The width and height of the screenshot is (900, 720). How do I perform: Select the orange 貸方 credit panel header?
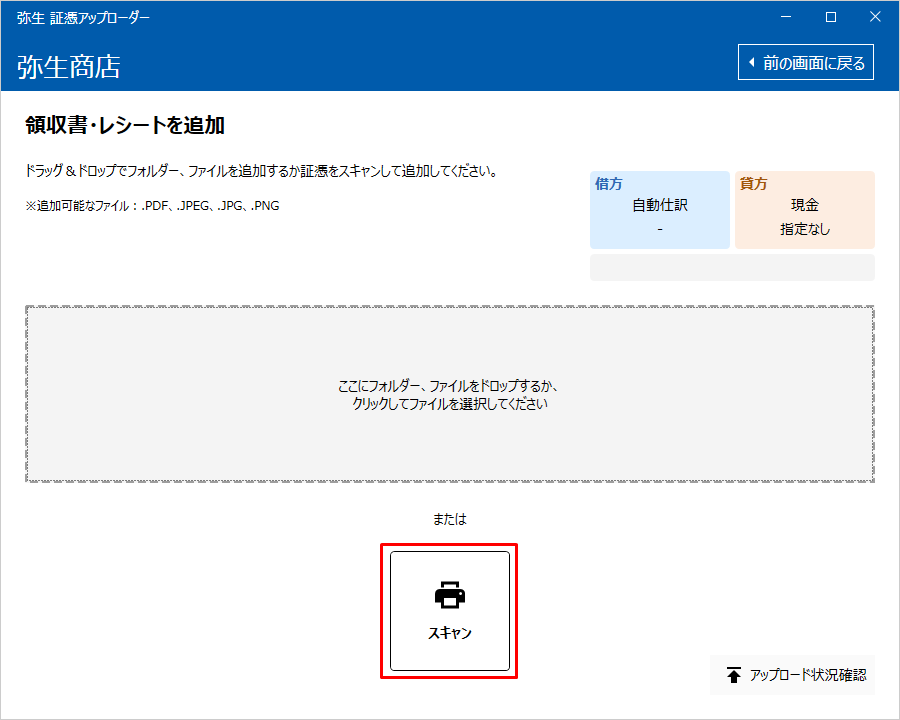point(754,184)
